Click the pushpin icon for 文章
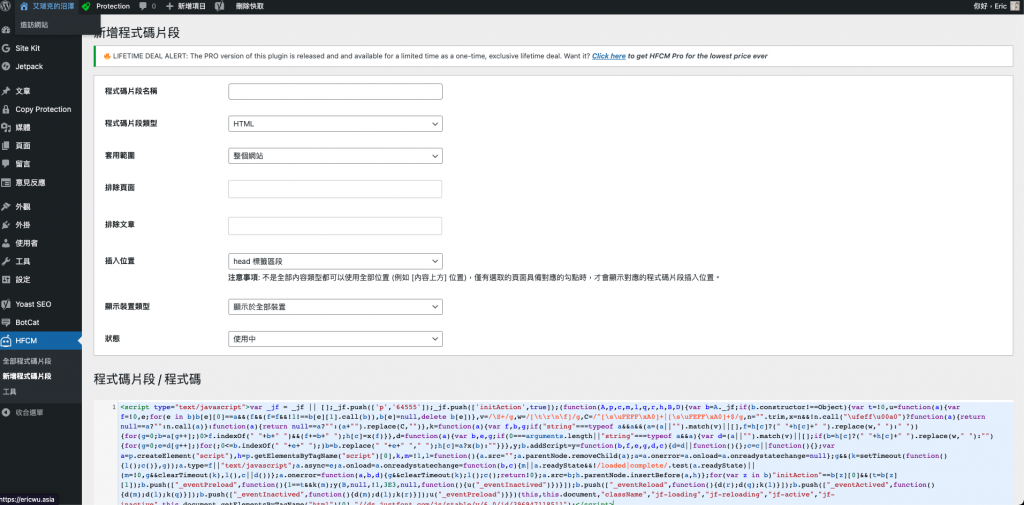1024x505 pixels. coord(6,91)
